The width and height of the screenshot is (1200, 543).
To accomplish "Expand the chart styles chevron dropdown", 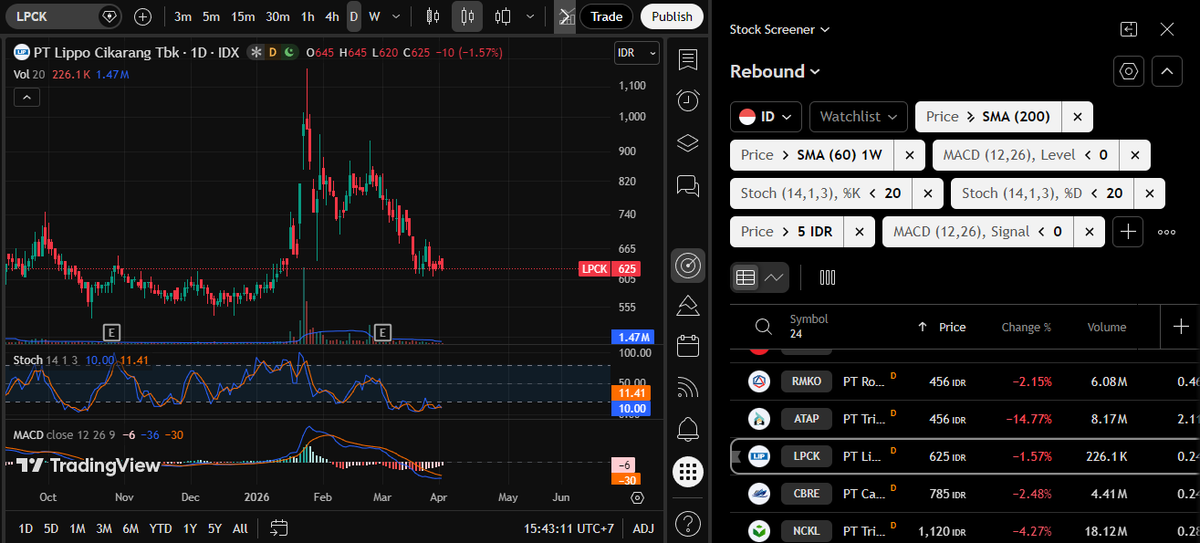I will click(530, 16).
